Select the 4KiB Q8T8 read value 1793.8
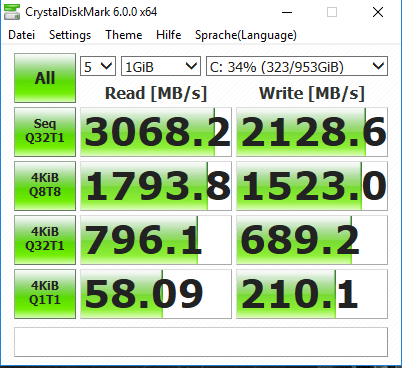This screenshot has height=368, width=402. point(156,186)
